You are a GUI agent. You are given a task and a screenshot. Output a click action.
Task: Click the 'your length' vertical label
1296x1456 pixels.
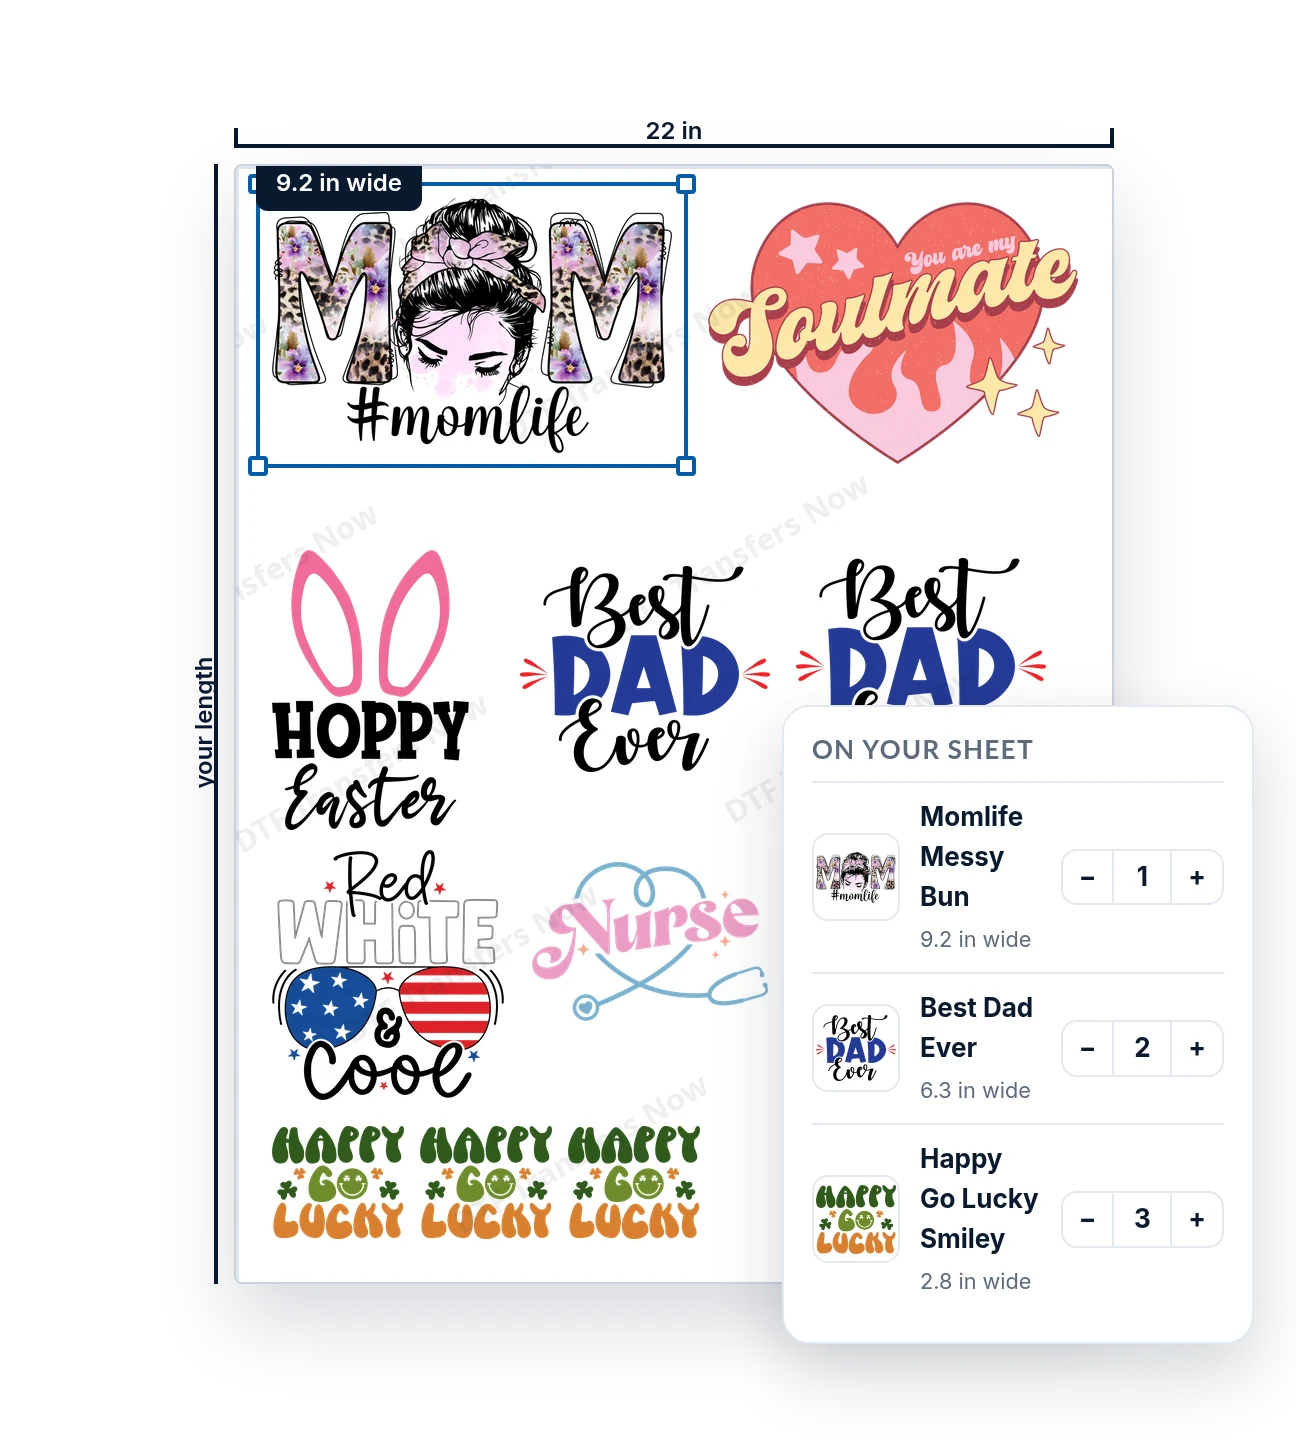click(x=204, y=722)
